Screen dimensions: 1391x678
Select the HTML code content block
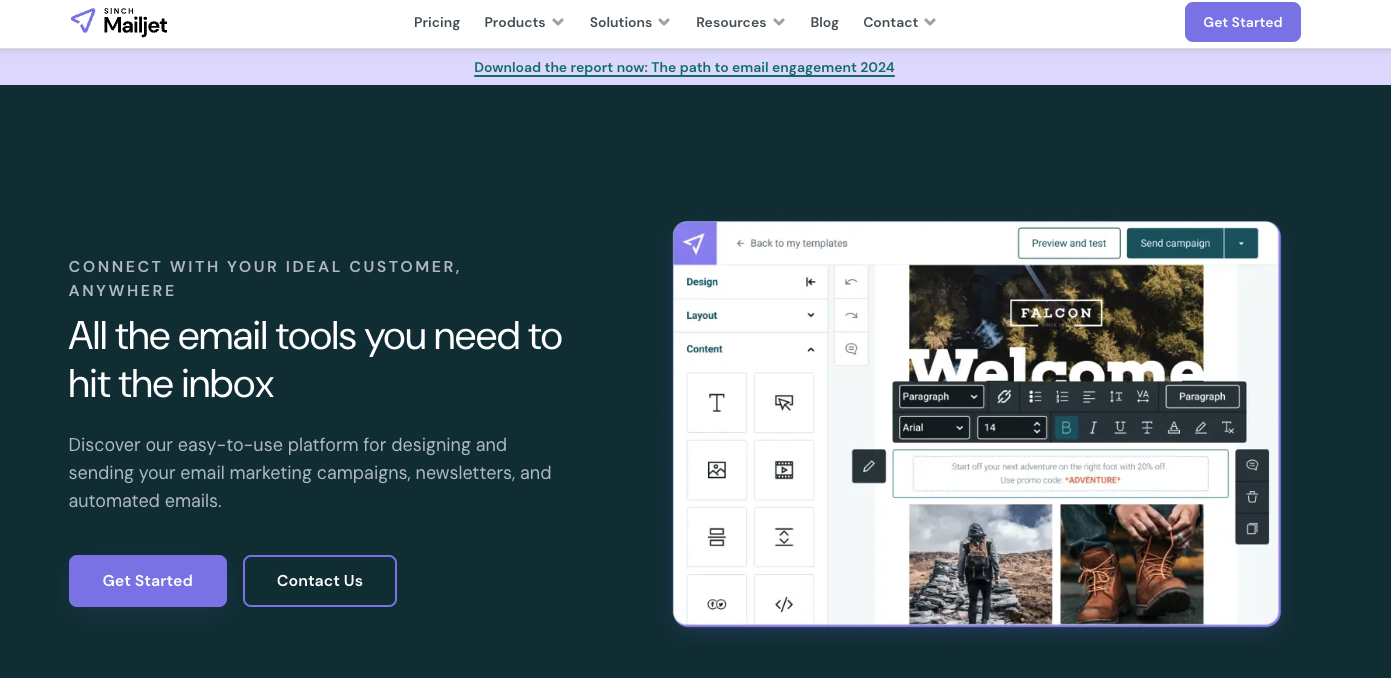coord(784,602)
